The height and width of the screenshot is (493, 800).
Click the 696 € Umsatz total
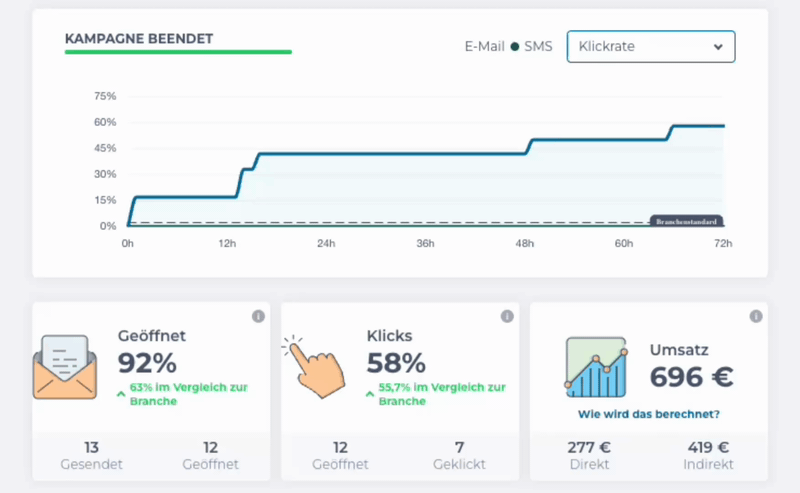click(x=691, y=377)
